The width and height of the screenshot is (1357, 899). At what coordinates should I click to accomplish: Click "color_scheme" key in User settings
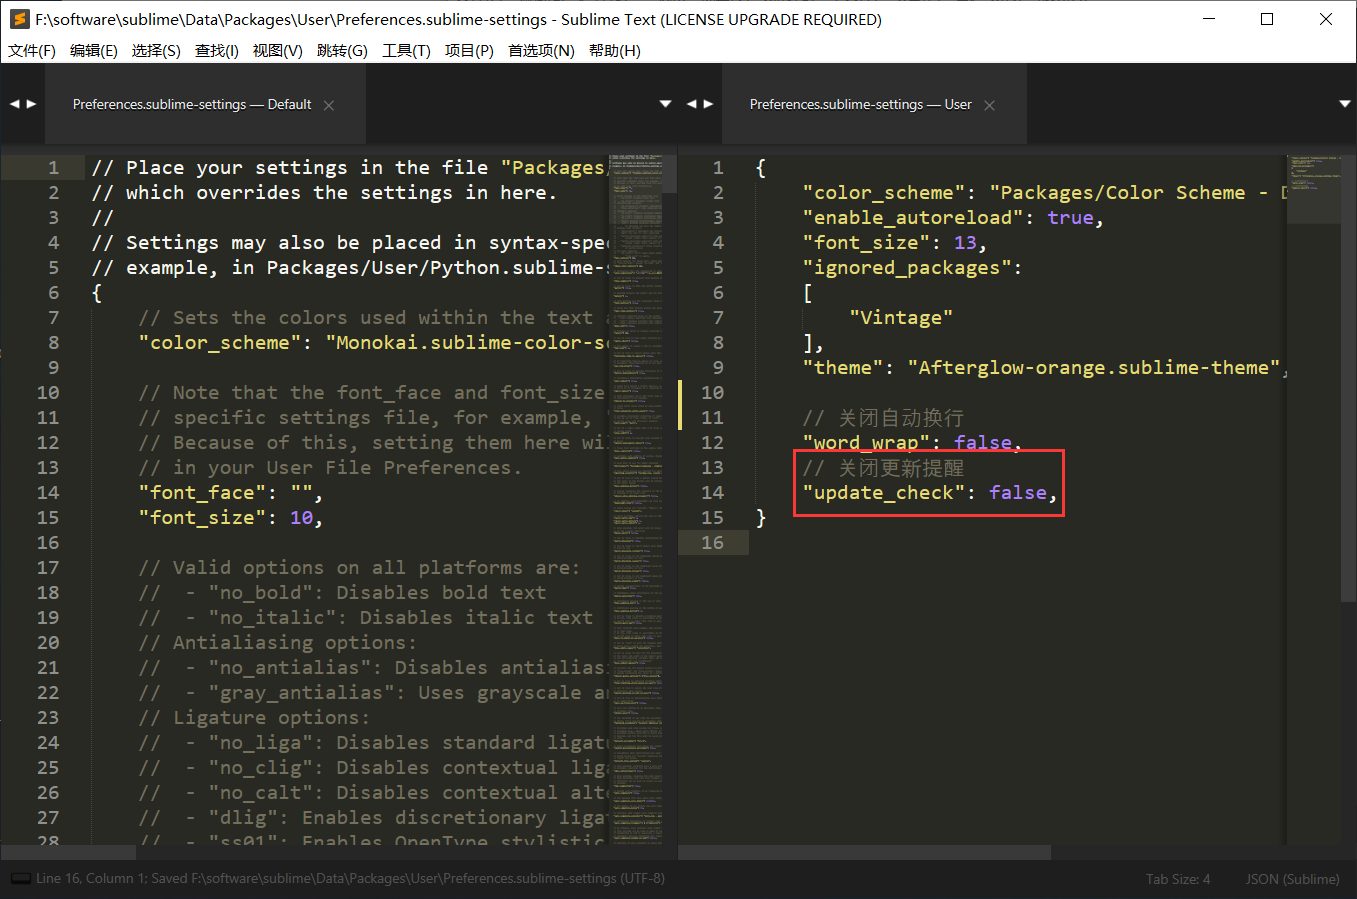click(884, 193)
